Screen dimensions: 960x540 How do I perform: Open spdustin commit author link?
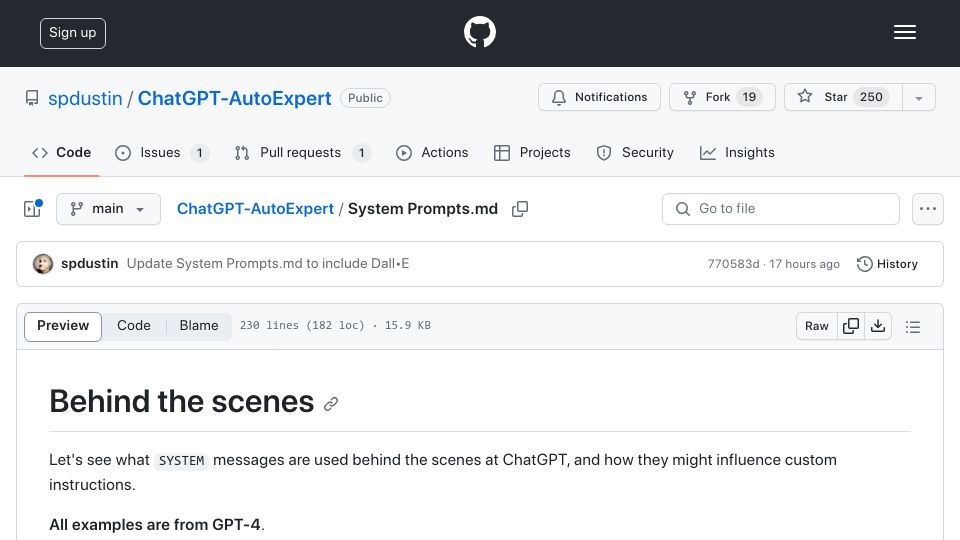click(89, 263)
